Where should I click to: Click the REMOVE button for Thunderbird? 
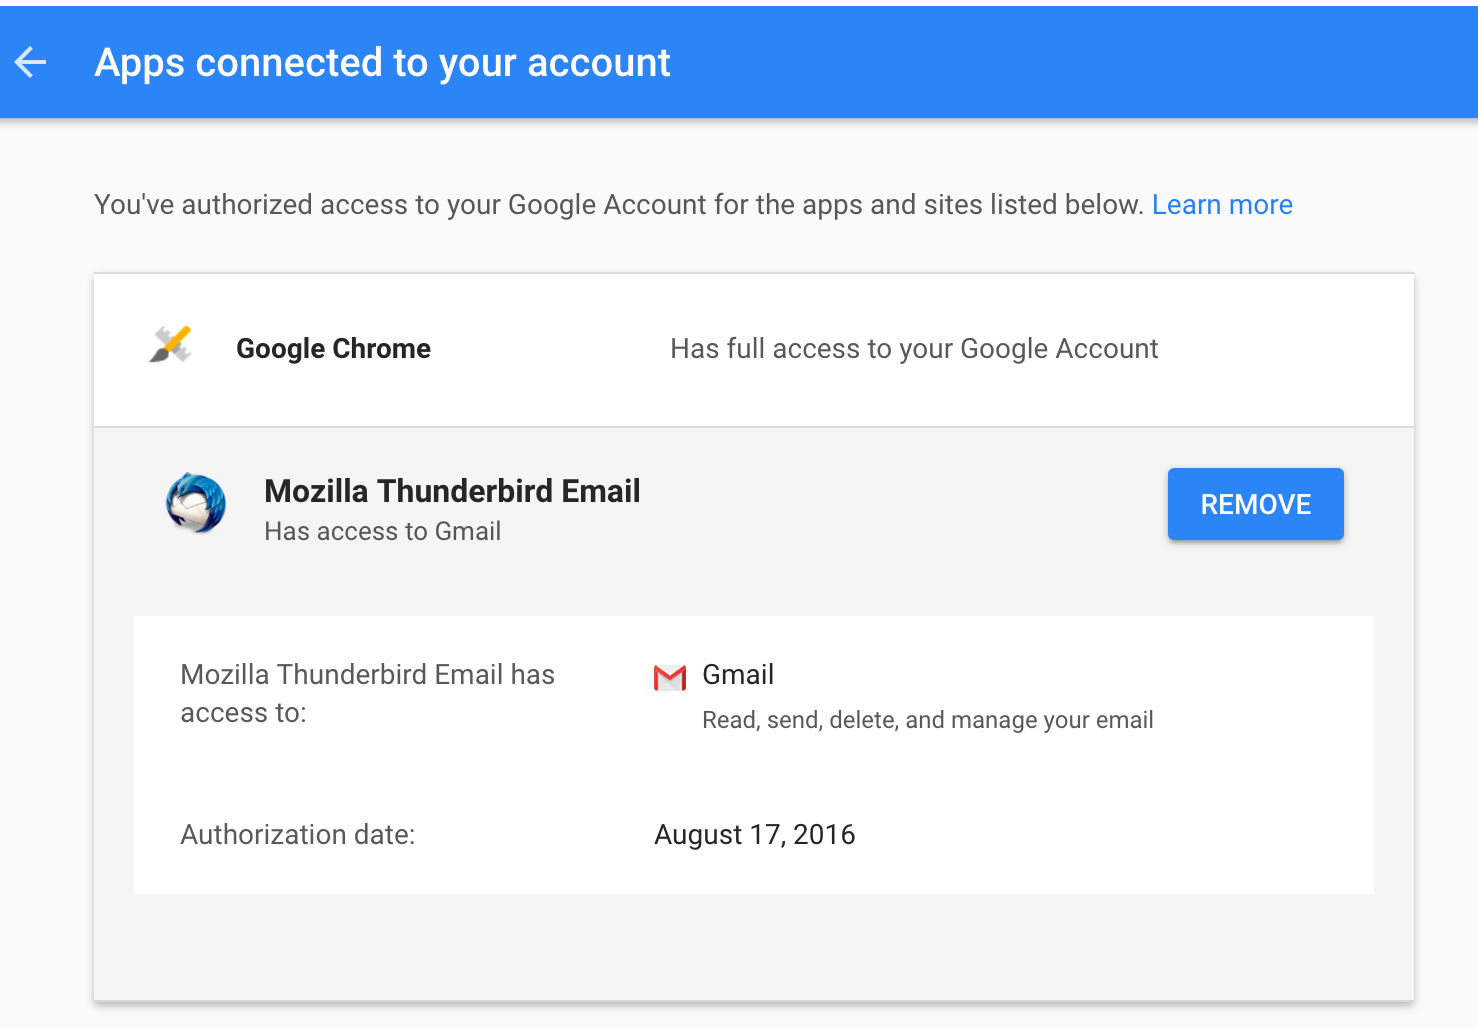tap(1255, 504)
